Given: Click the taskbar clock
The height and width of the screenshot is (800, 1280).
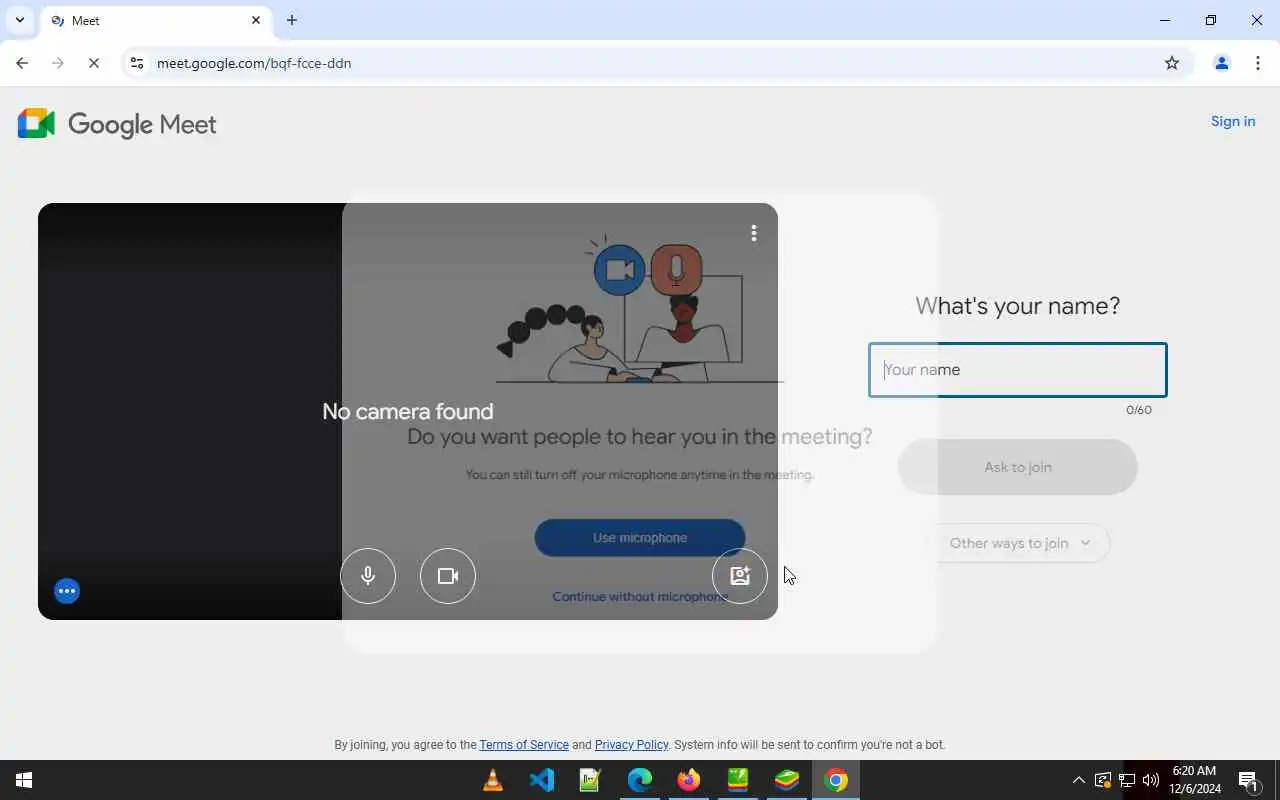Looking at the screenshot, I should (1195, 780).
